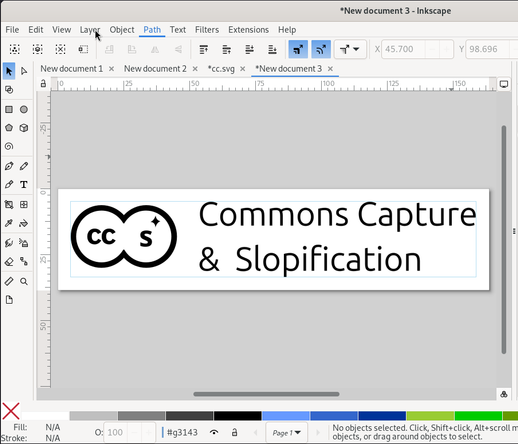Select the Selector arrow tool

pyautogui.click(x=9, y=71)
